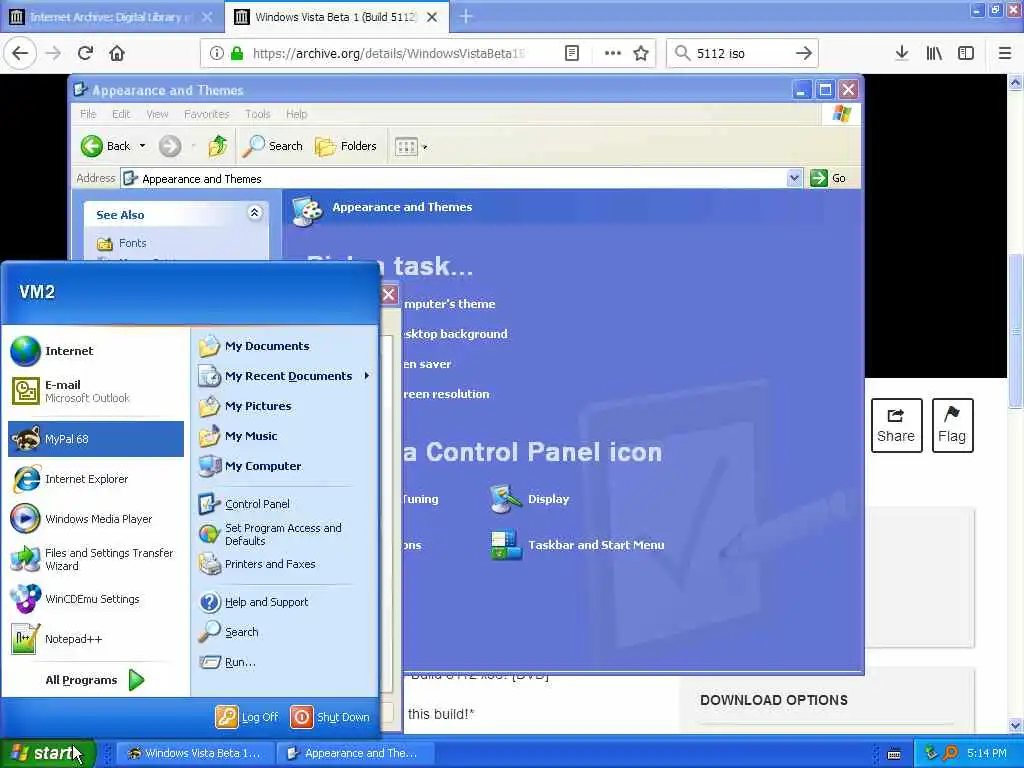Launch E-mail Microsoft Outlook entry
Screen dimensions: 1024x768
coord(96,391)
